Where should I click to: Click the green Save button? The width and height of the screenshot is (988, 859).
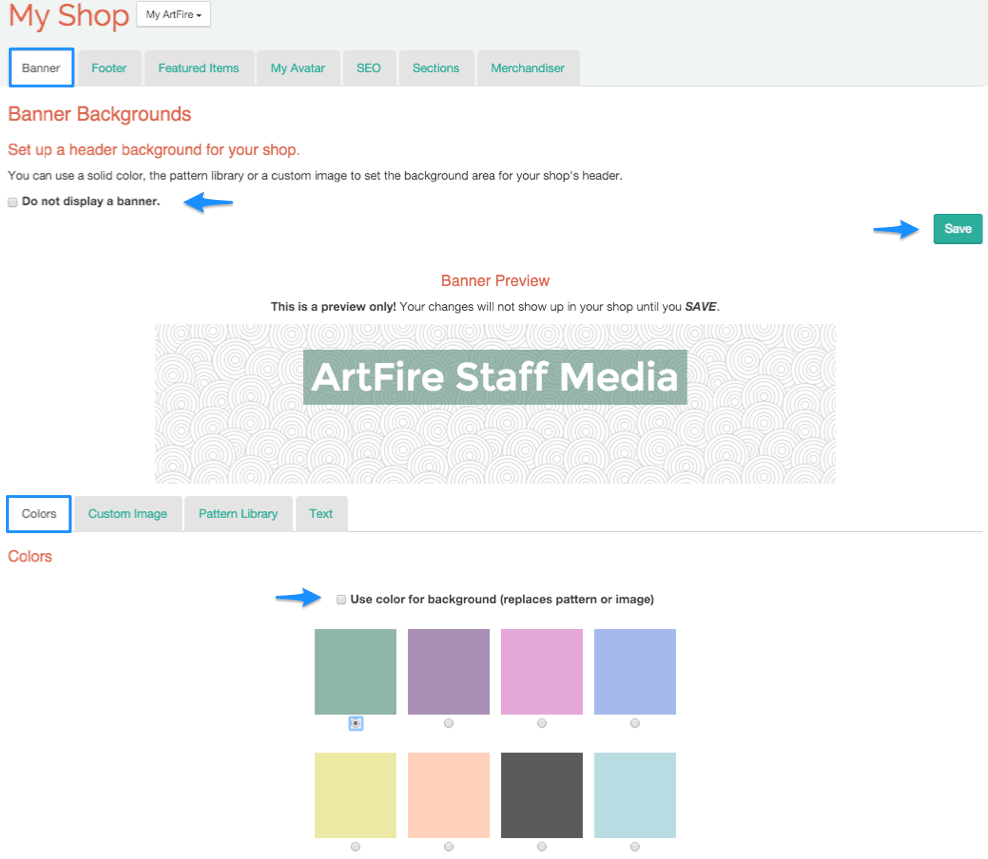(958, 229)
